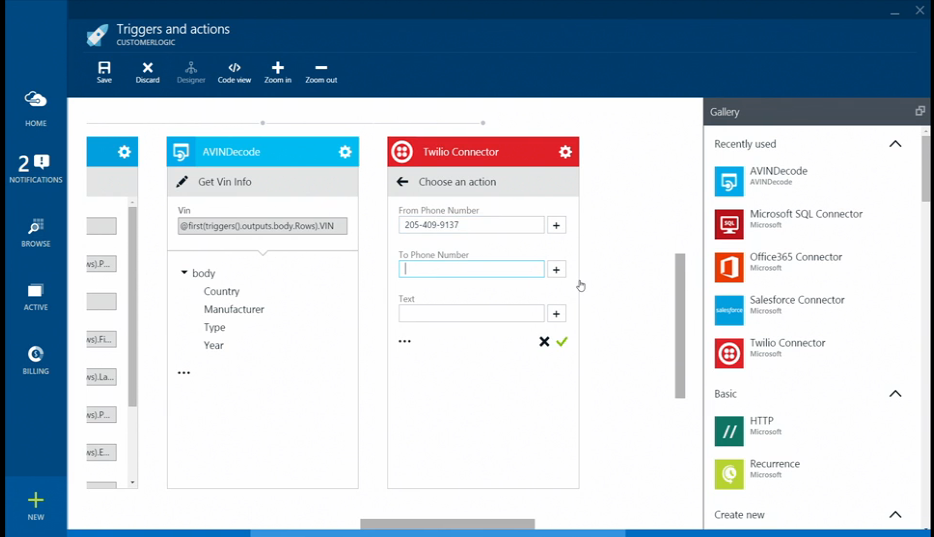This screenshot has height=537, width=934.
Task: Collapse the body tree node
Action: pyautogui.click(x=185, y=273)
